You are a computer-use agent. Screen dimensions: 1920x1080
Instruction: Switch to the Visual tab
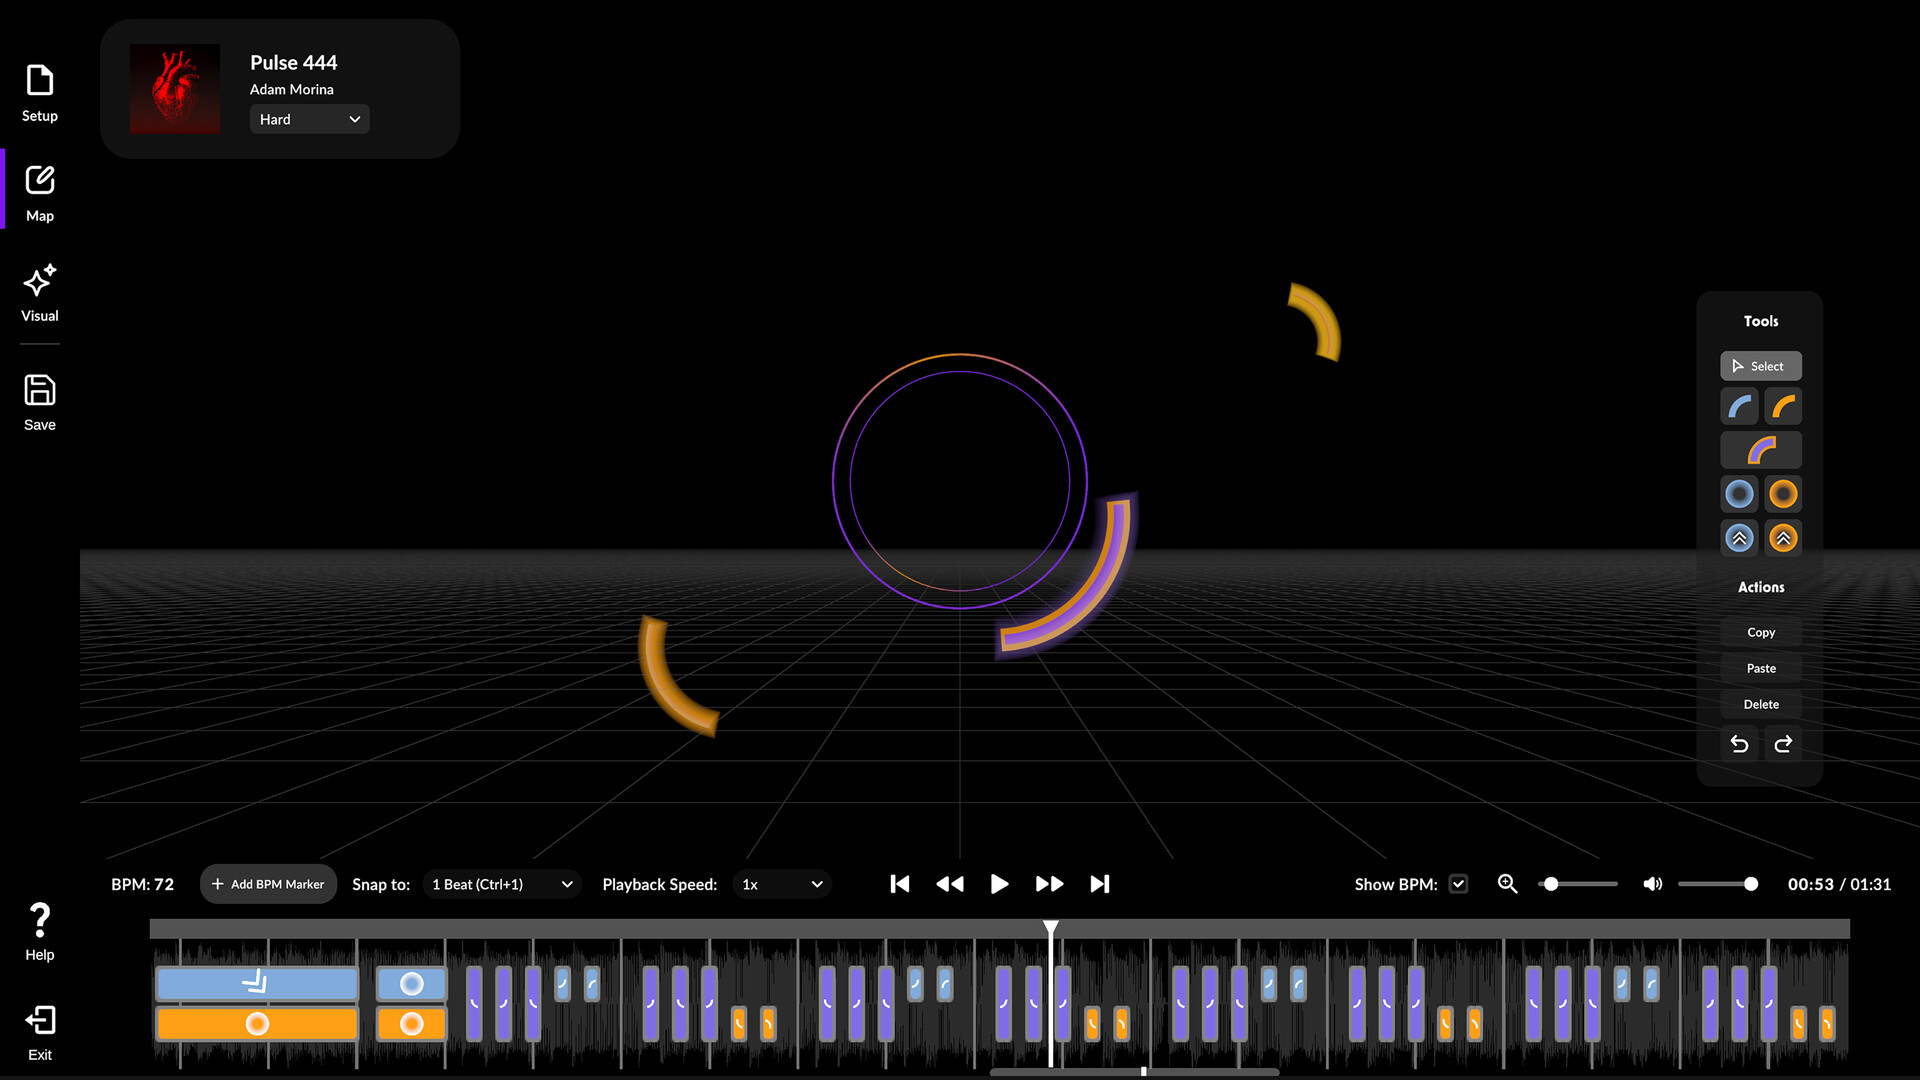(x=40, y=293)
